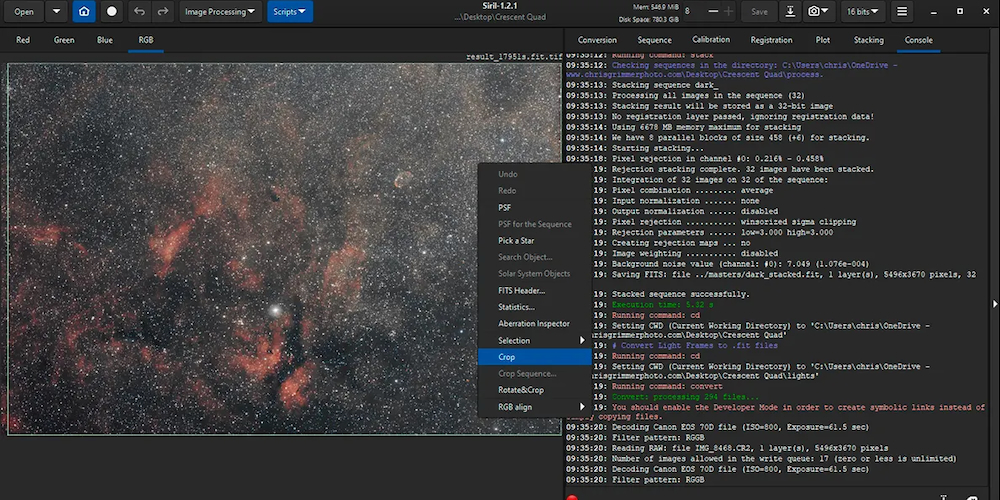Screen dimensions: 1000x500
Task: Click the home working directory icon
Action: click(84, 12)
